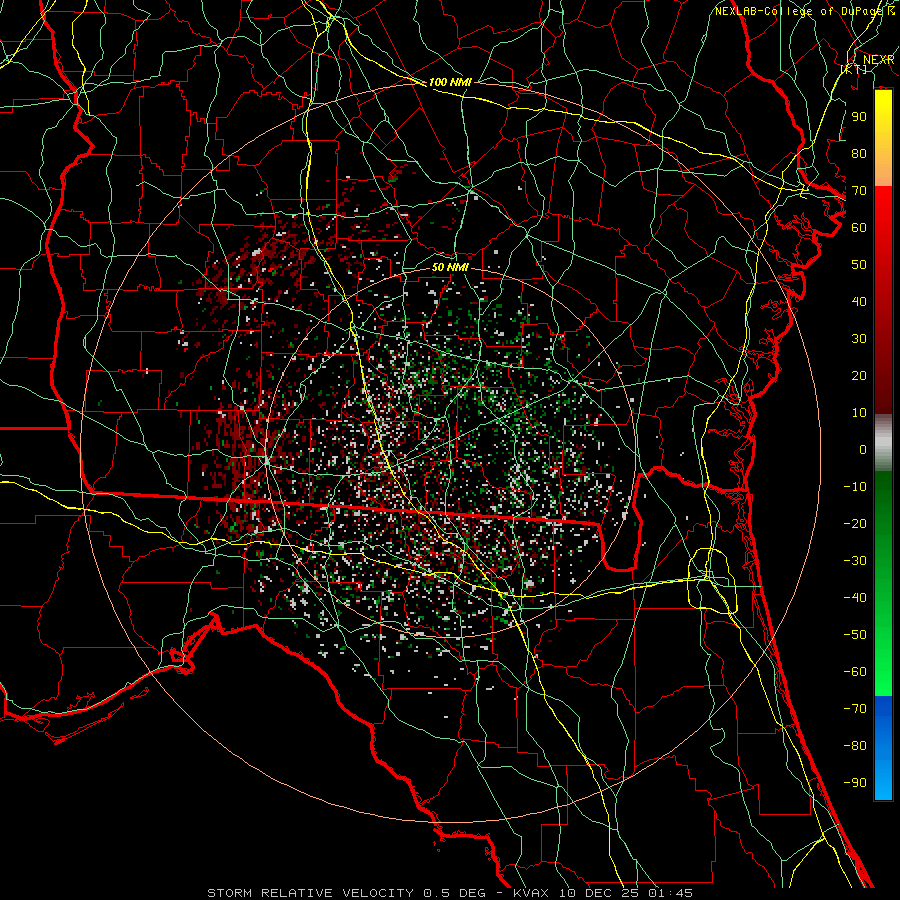This screenshot has height=900, width=900.
Task: Select the 40 value on velocity scale
Action: coord(859,301)
